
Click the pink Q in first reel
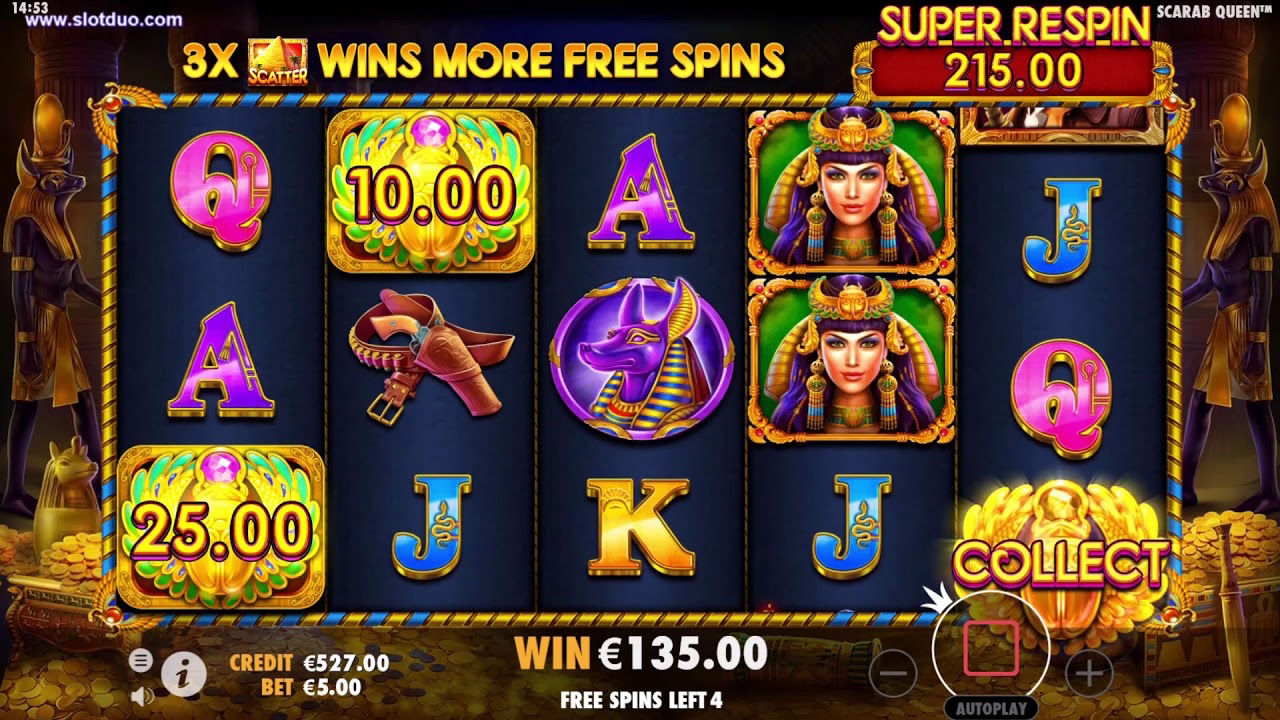pos(221,191)
